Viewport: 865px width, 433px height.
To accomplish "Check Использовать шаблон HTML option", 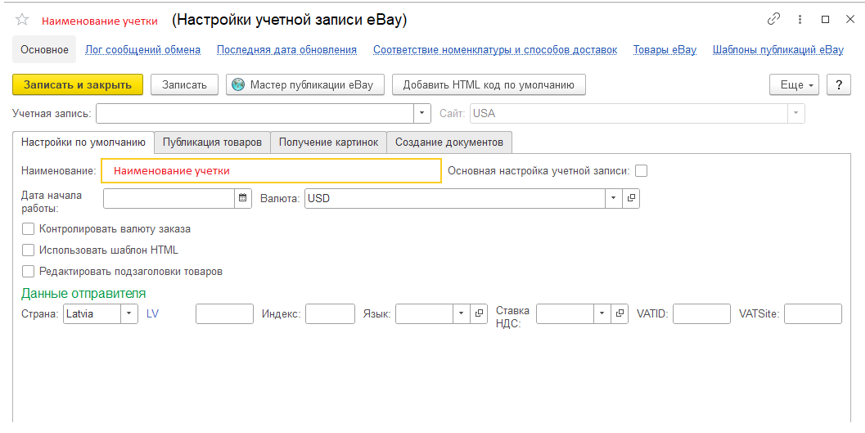I will pos(28,250).
